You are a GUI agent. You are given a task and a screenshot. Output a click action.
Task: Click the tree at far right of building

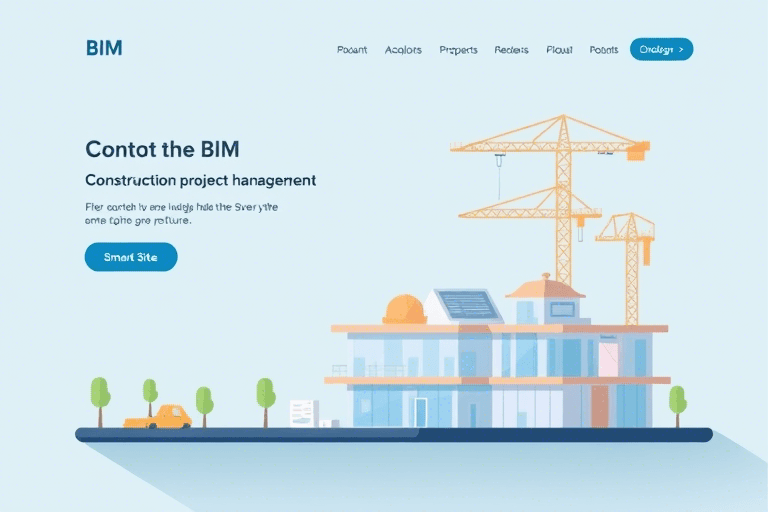[x=677, y=400]
